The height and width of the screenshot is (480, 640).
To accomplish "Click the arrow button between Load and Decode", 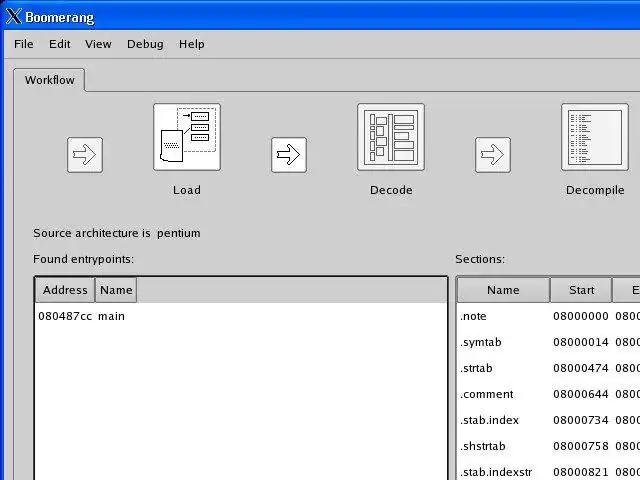I will (x=289, y=155).
